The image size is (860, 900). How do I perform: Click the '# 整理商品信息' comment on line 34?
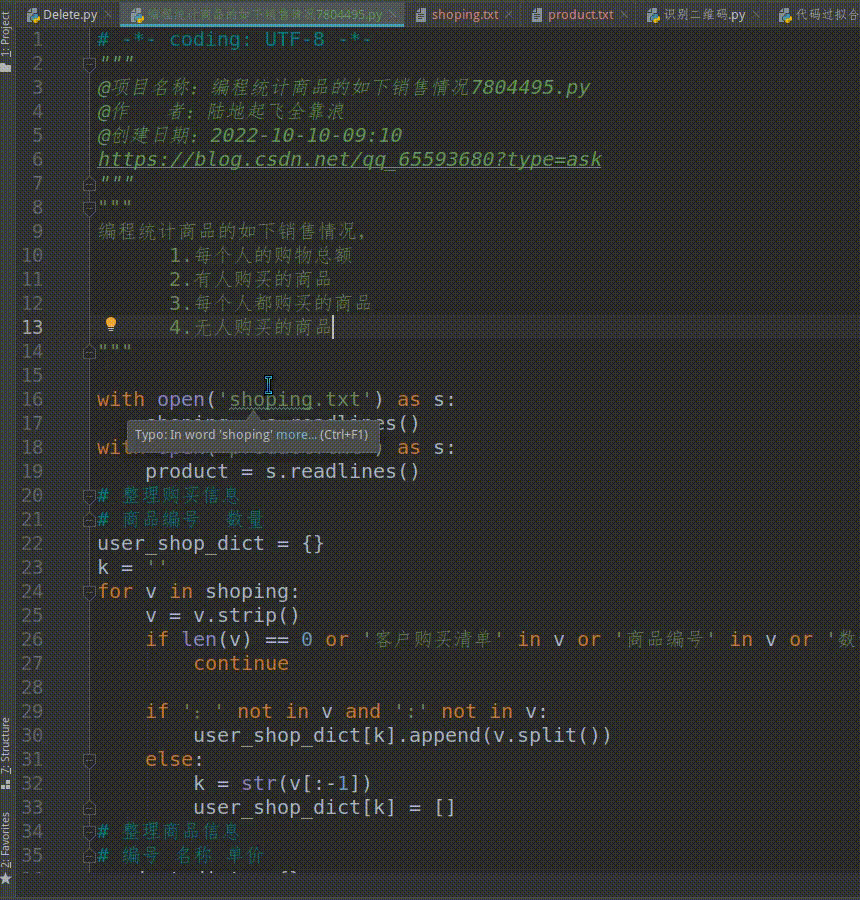pos(168,831)
